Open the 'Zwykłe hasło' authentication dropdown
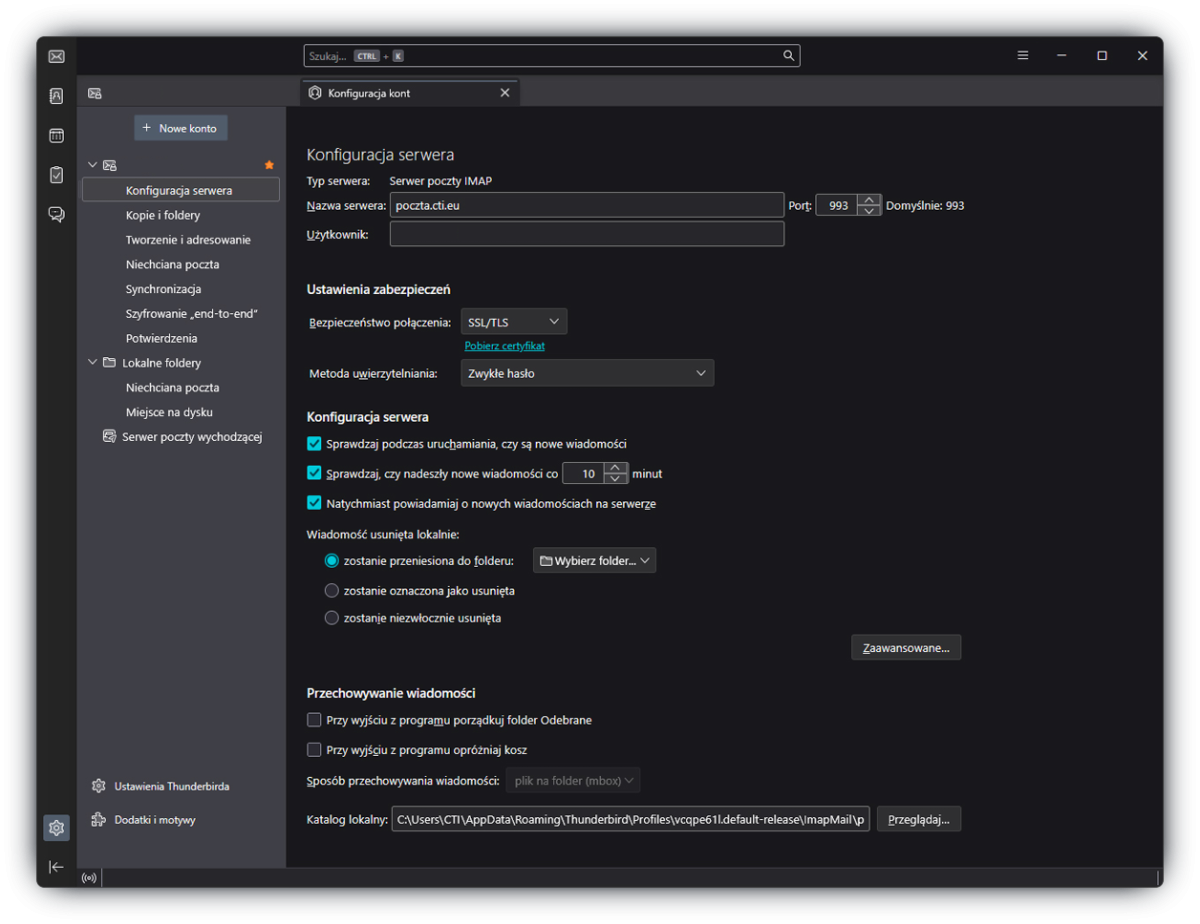1200x924 pixels. (x=587, y=373)
